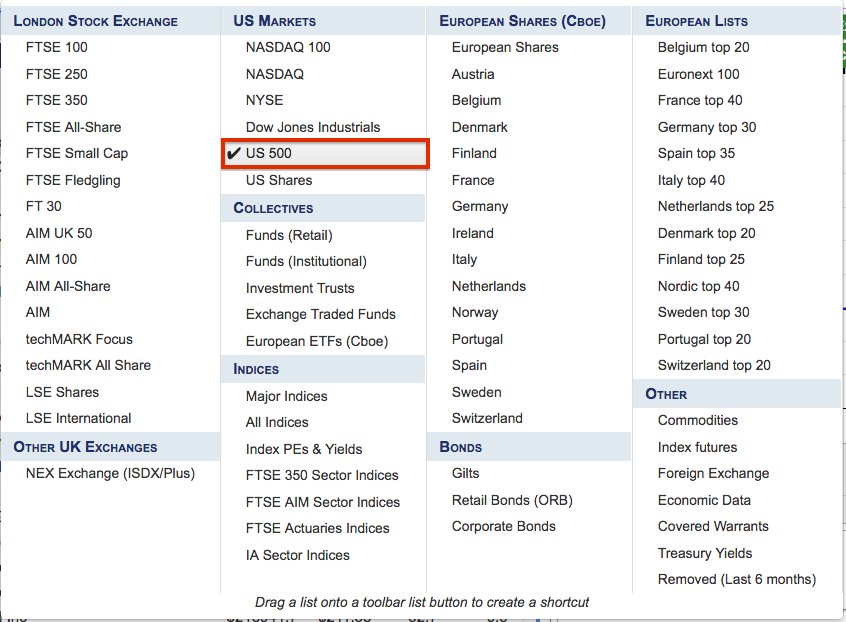Choose NASDAQ 100 list

pos(288,47)
